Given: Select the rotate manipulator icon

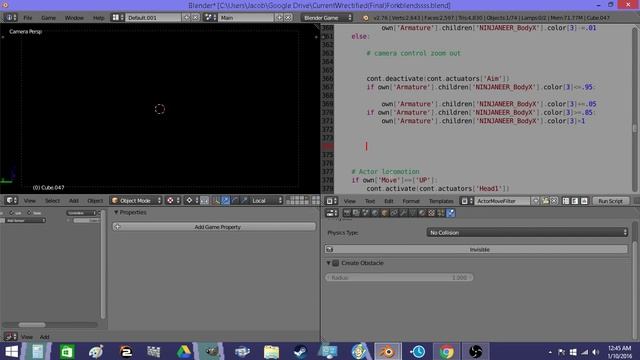Looking at the screenshot, I should pyautogui.click(x=235, y=200).
